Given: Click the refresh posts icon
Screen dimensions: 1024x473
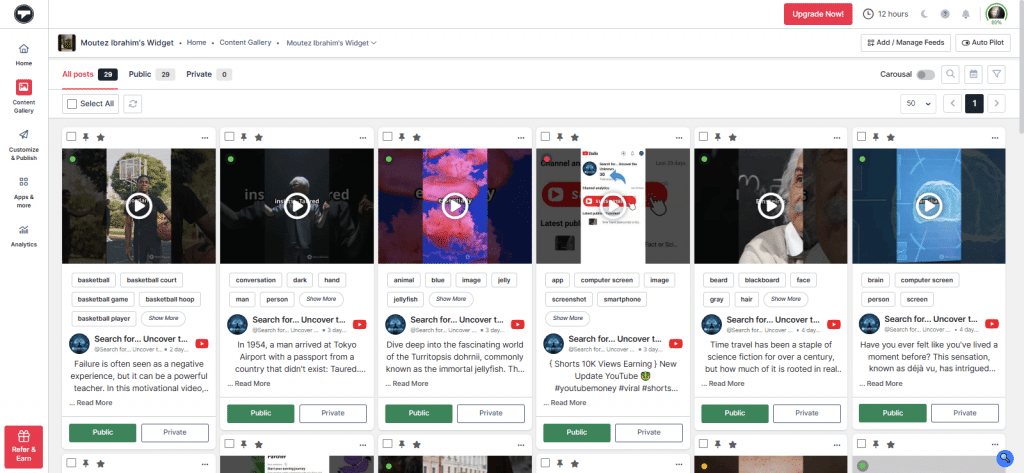Looking at the screenshot, I should coord(134,103).
